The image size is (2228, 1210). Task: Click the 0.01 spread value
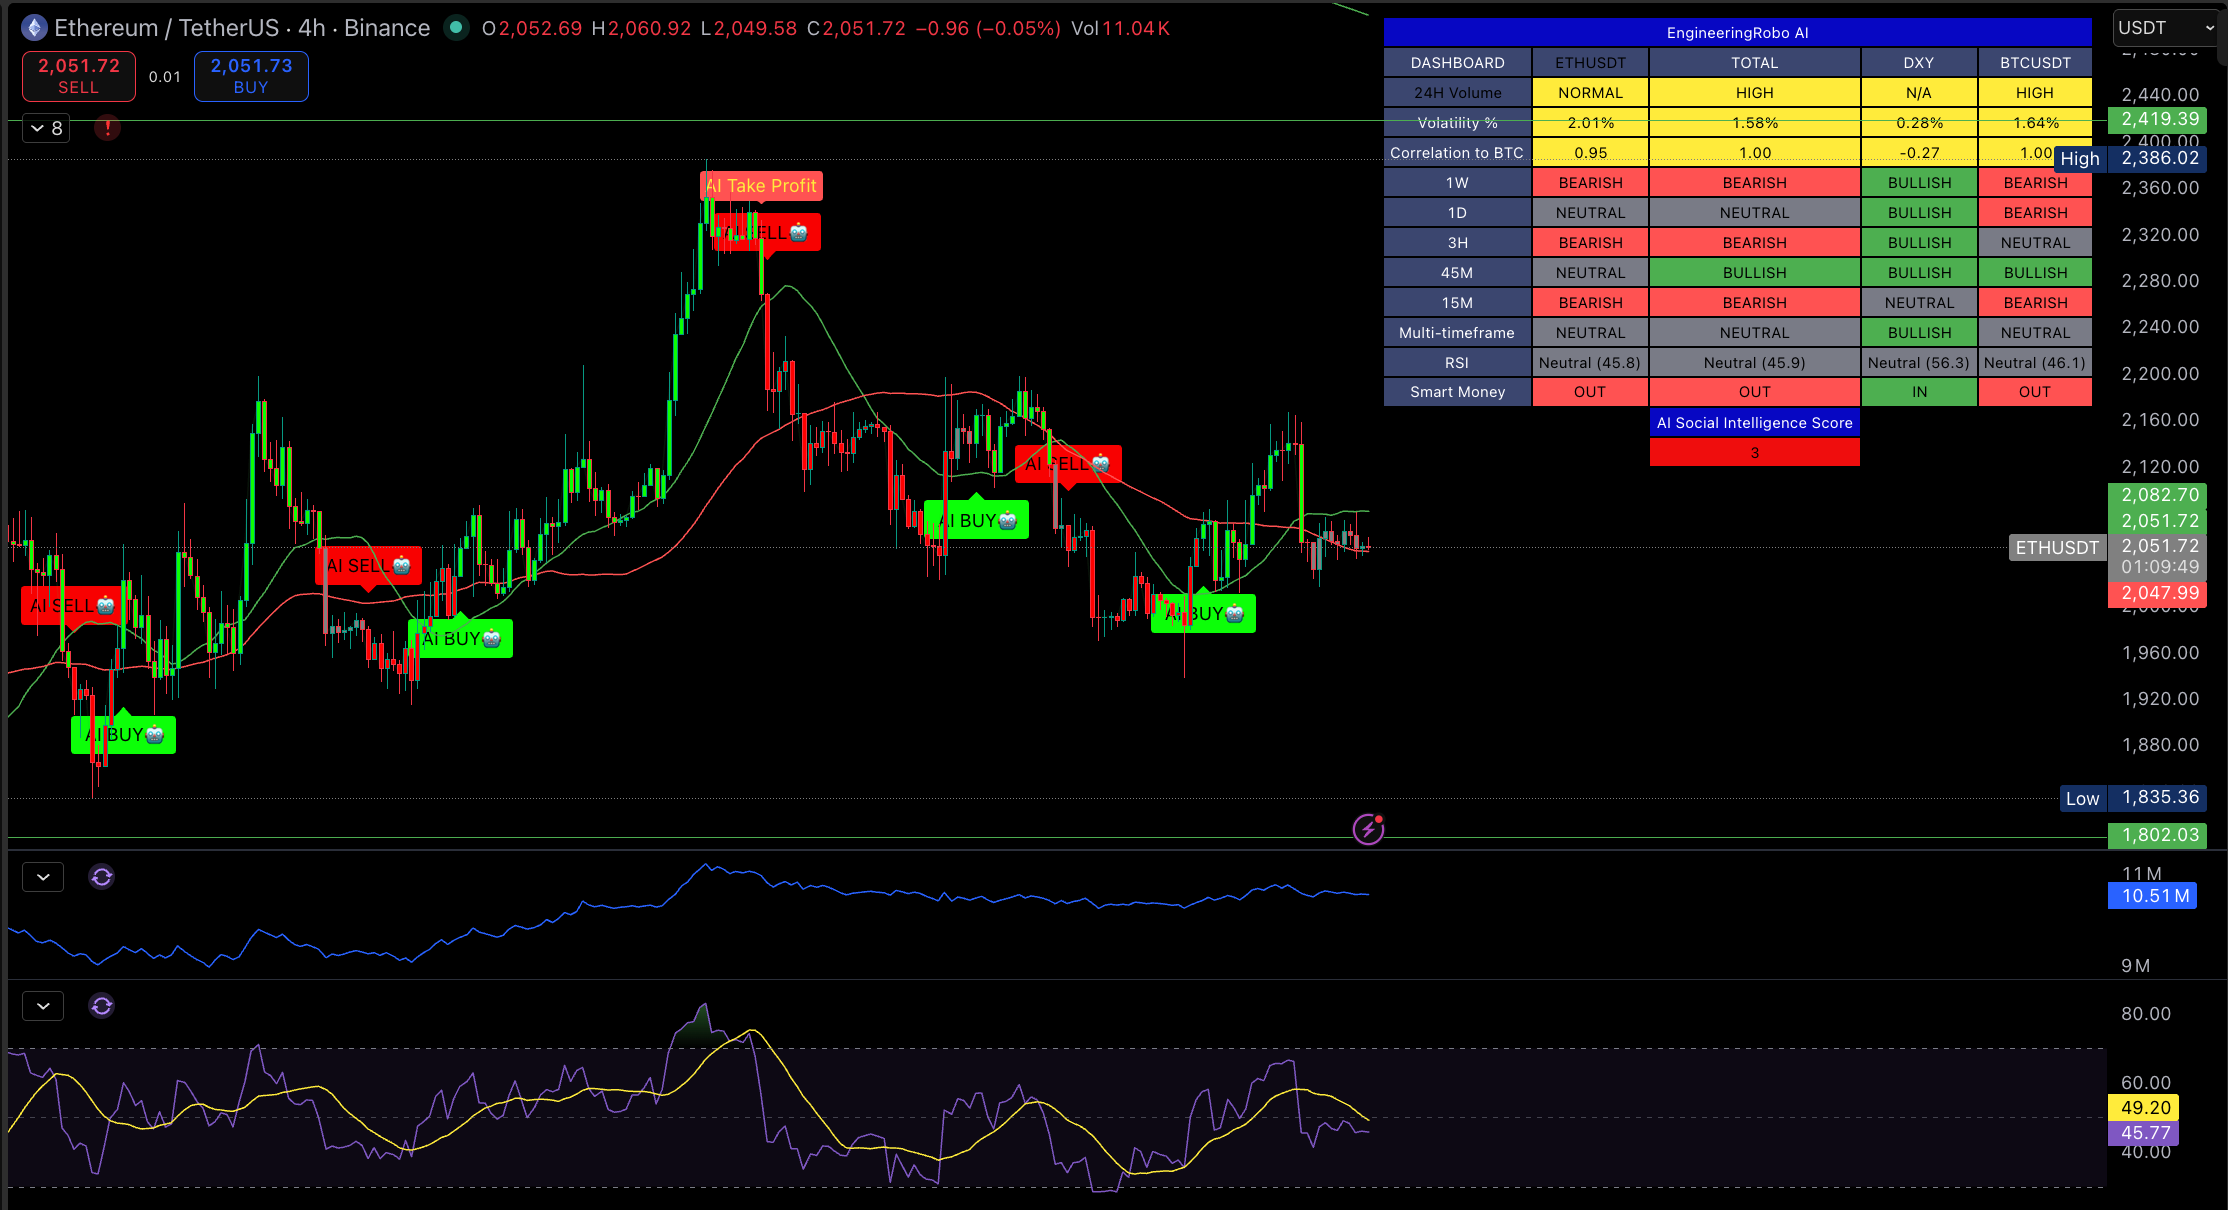click(x=165, y=77)
